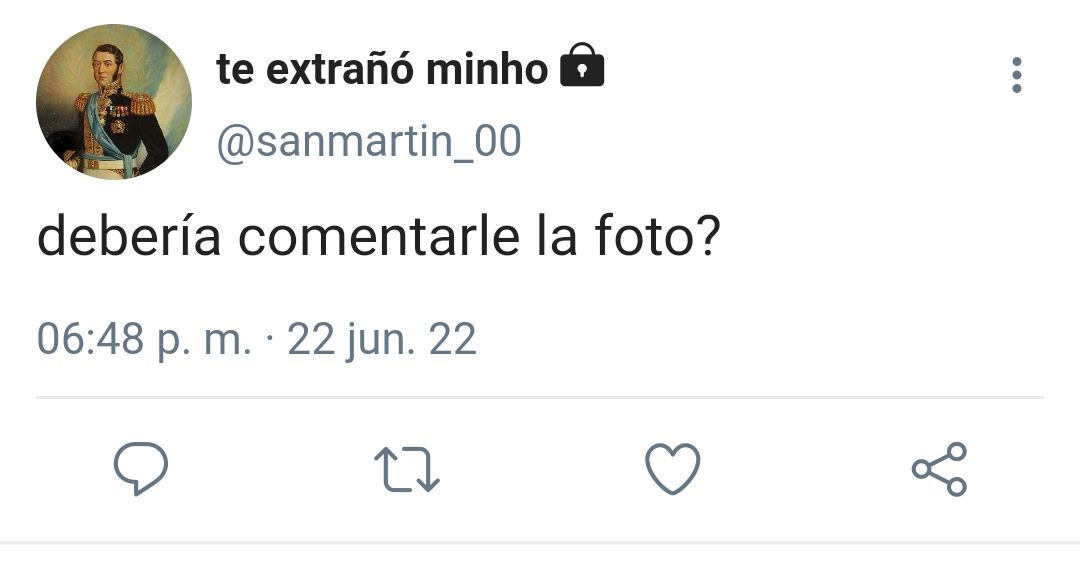This screenshot has width=1080, height=561.
Task: Click the padlock icon beside the display name
Action: (582, 65)
